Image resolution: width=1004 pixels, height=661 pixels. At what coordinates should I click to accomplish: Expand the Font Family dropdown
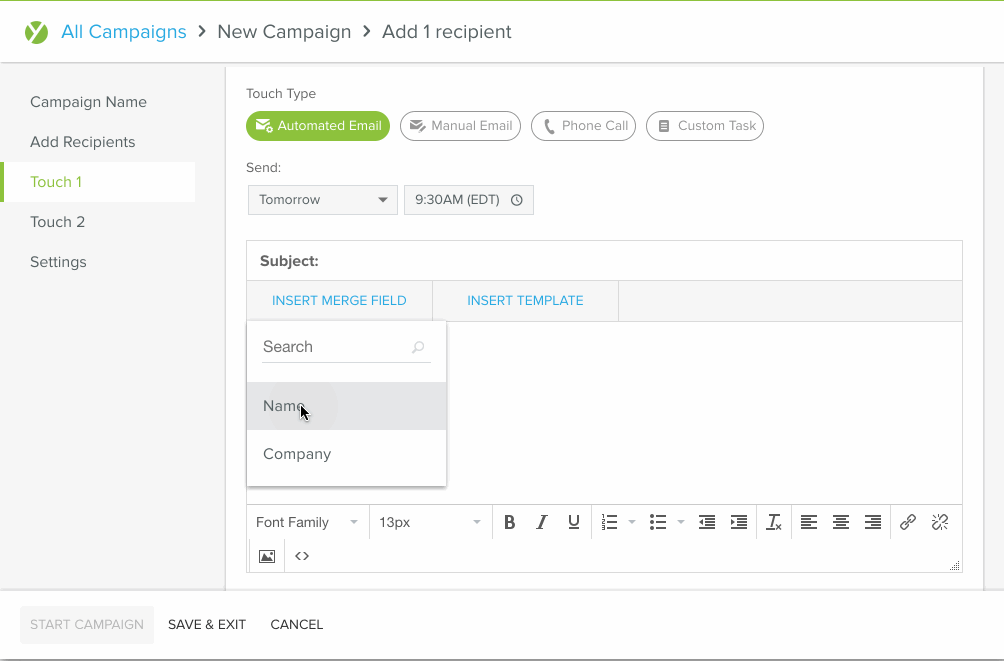306,522
